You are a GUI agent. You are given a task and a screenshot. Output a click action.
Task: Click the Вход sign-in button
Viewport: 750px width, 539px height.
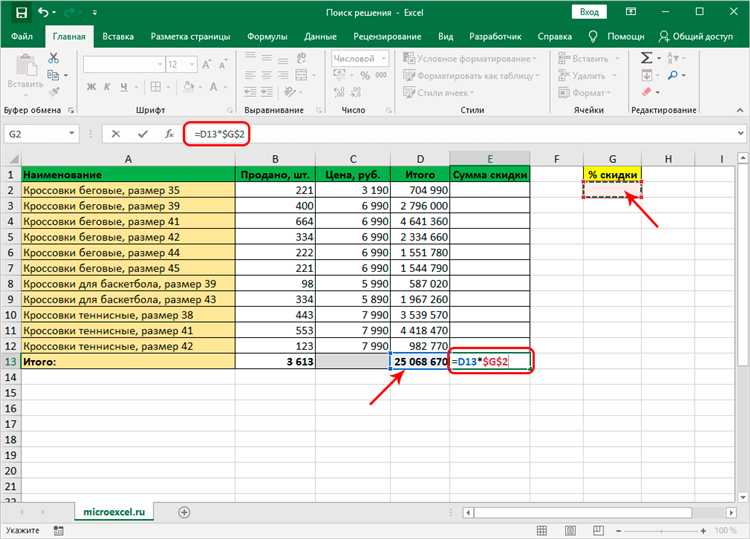589,12
